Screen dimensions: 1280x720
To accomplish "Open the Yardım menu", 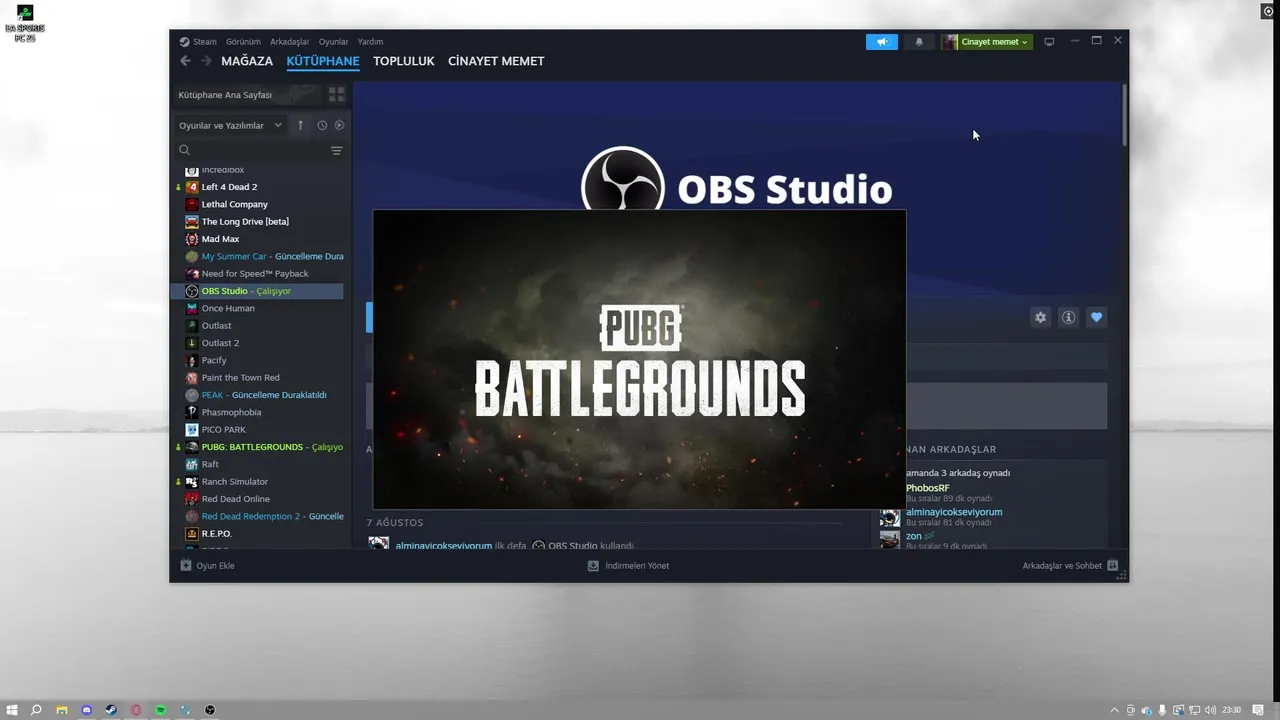I will tap(371, 42).
